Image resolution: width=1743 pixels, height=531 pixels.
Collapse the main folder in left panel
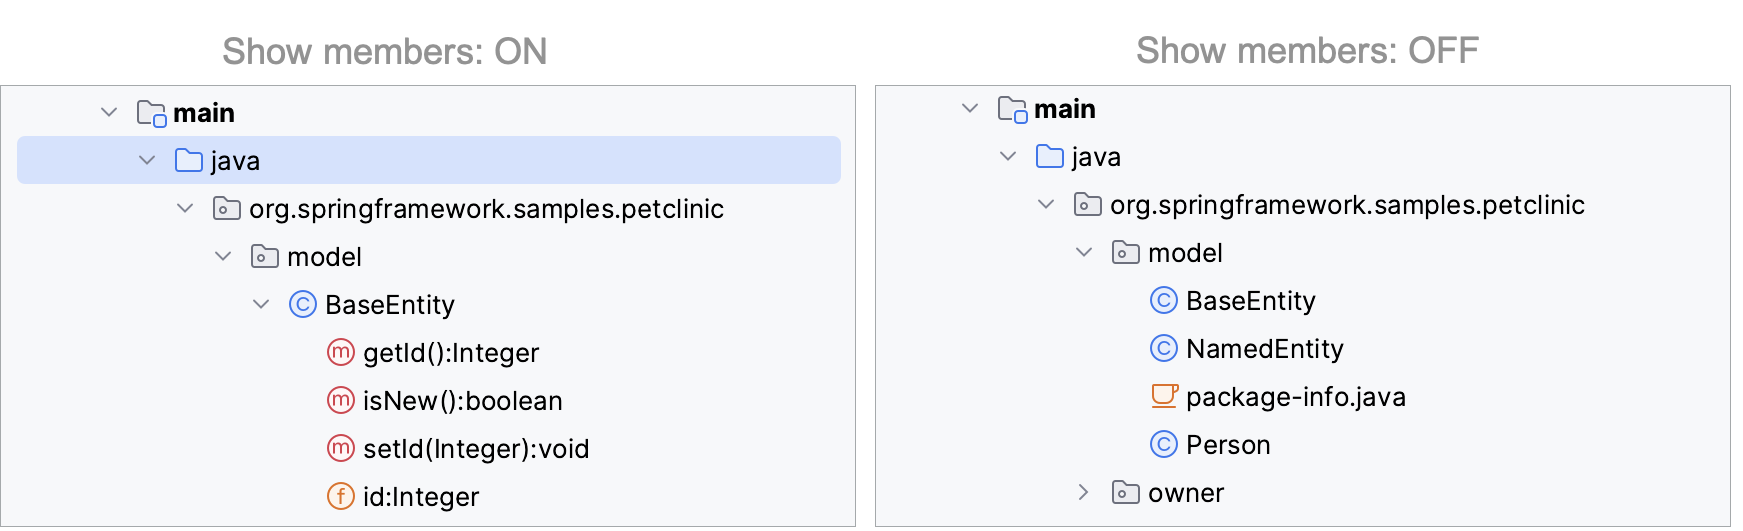coord(109,112)
